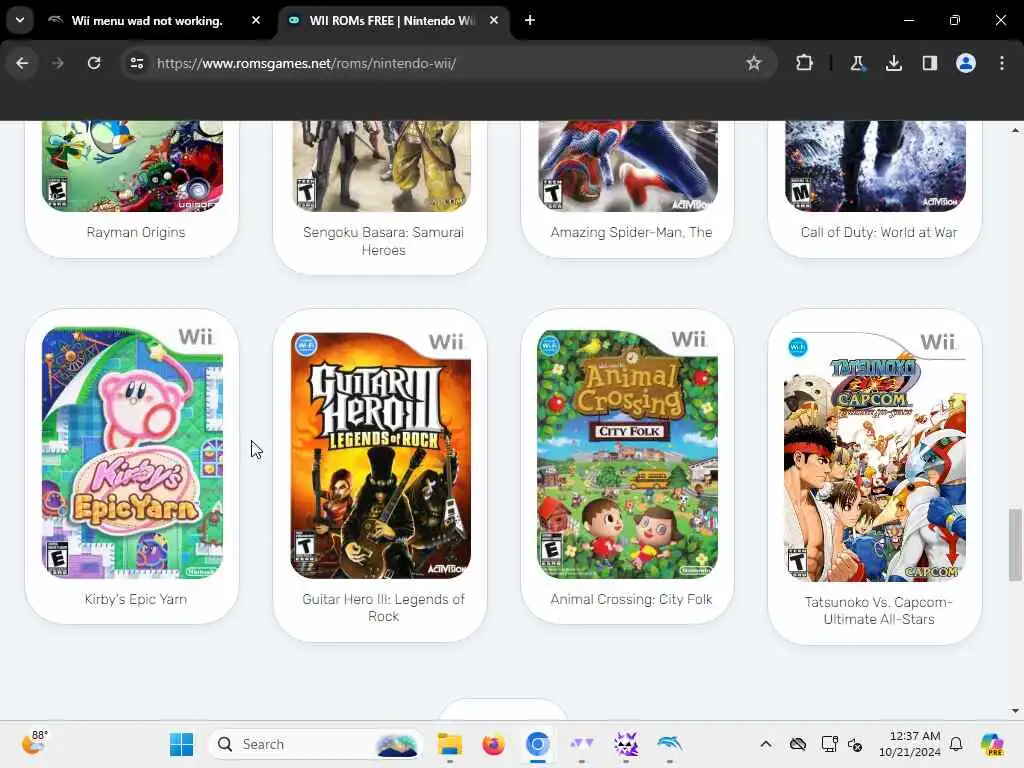Viewport: 1024px width, 768px height.
Task: Open the weather widget showing 88°
Action: 35,743
